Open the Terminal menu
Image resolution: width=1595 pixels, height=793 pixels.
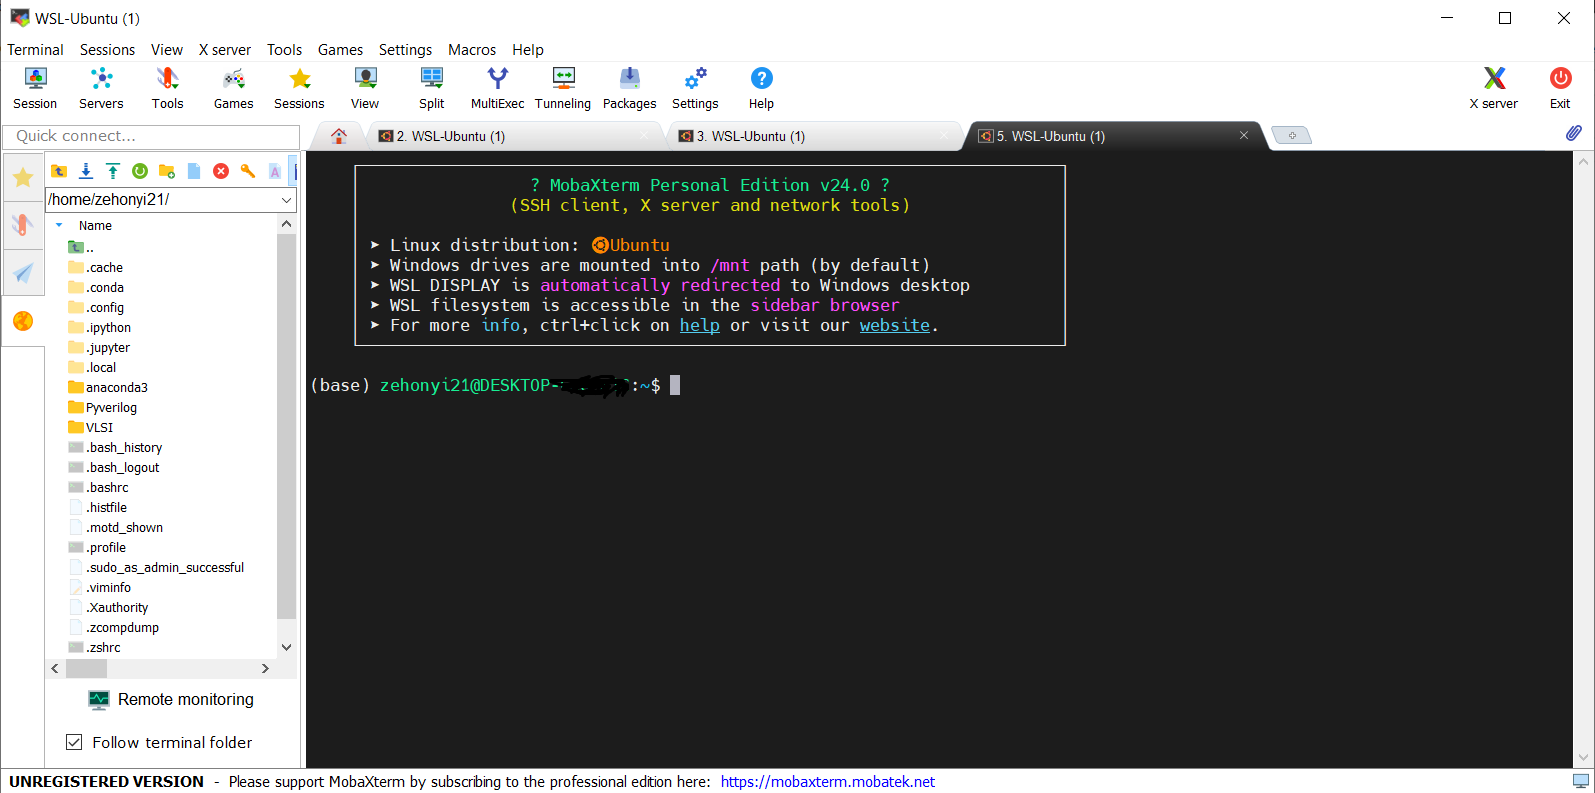tap(35, 50)
